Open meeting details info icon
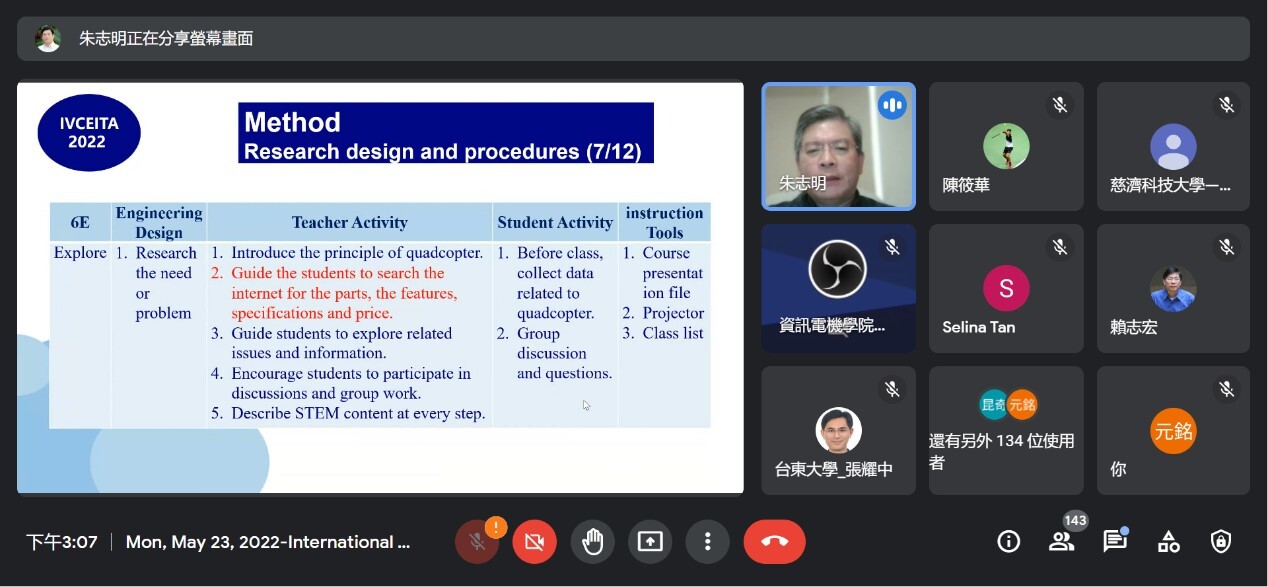 click(x=1009, y=542)
